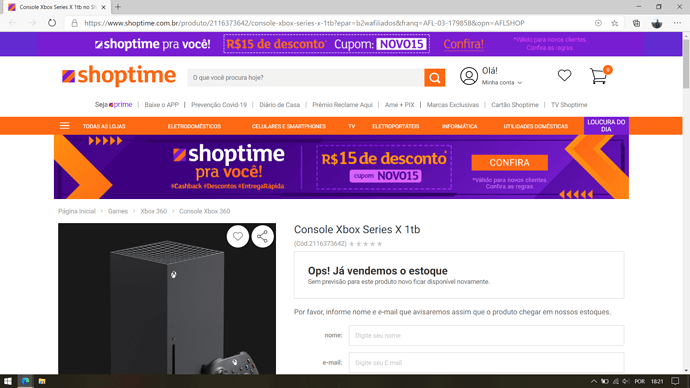Image resolution: width=690 pixels, height=388 pixels.
Task: Refresh the page with the reload icon
Action: click(52, 23)
